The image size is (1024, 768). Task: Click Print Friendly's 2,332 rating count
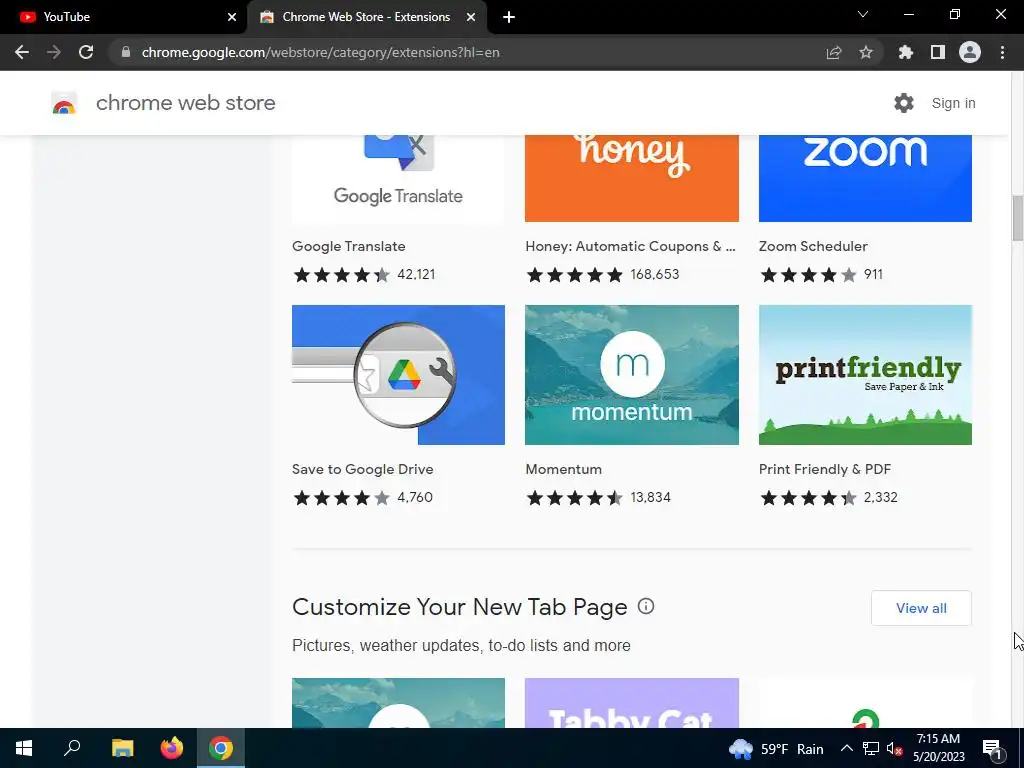click(880, 497)
